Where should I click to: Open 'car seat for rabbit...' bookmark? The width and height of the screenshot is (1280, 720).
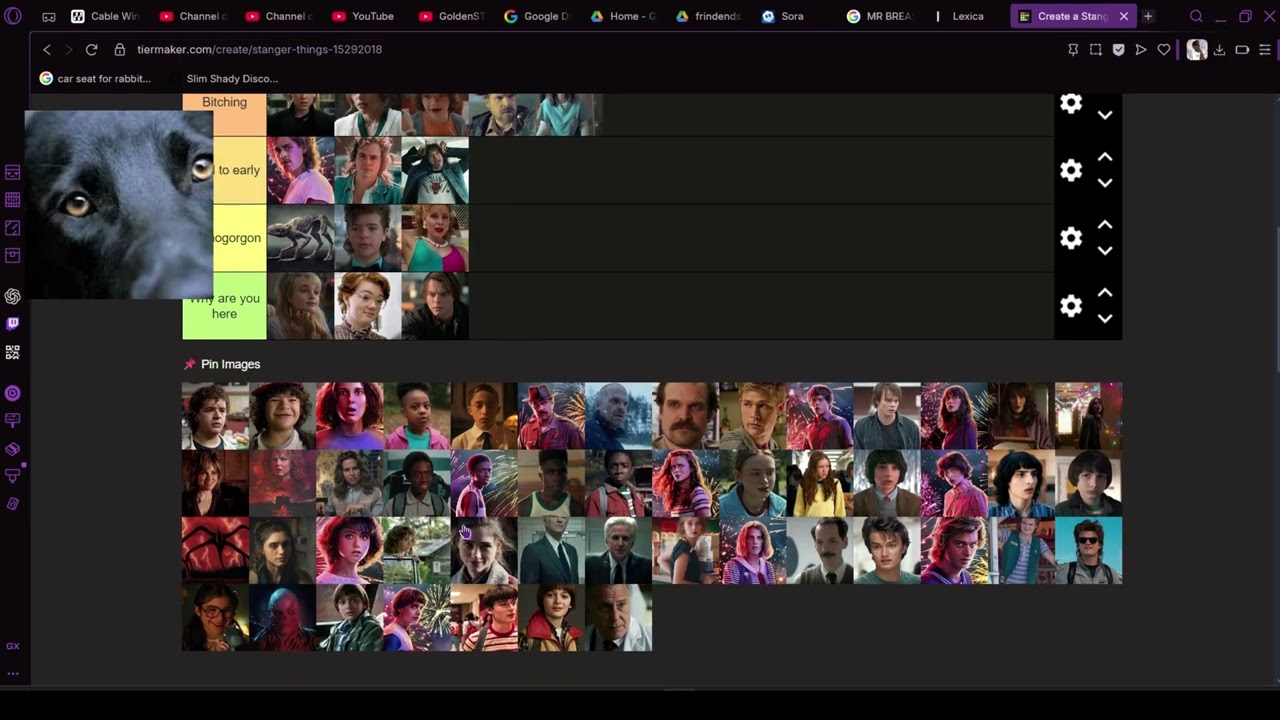[95, 78]
